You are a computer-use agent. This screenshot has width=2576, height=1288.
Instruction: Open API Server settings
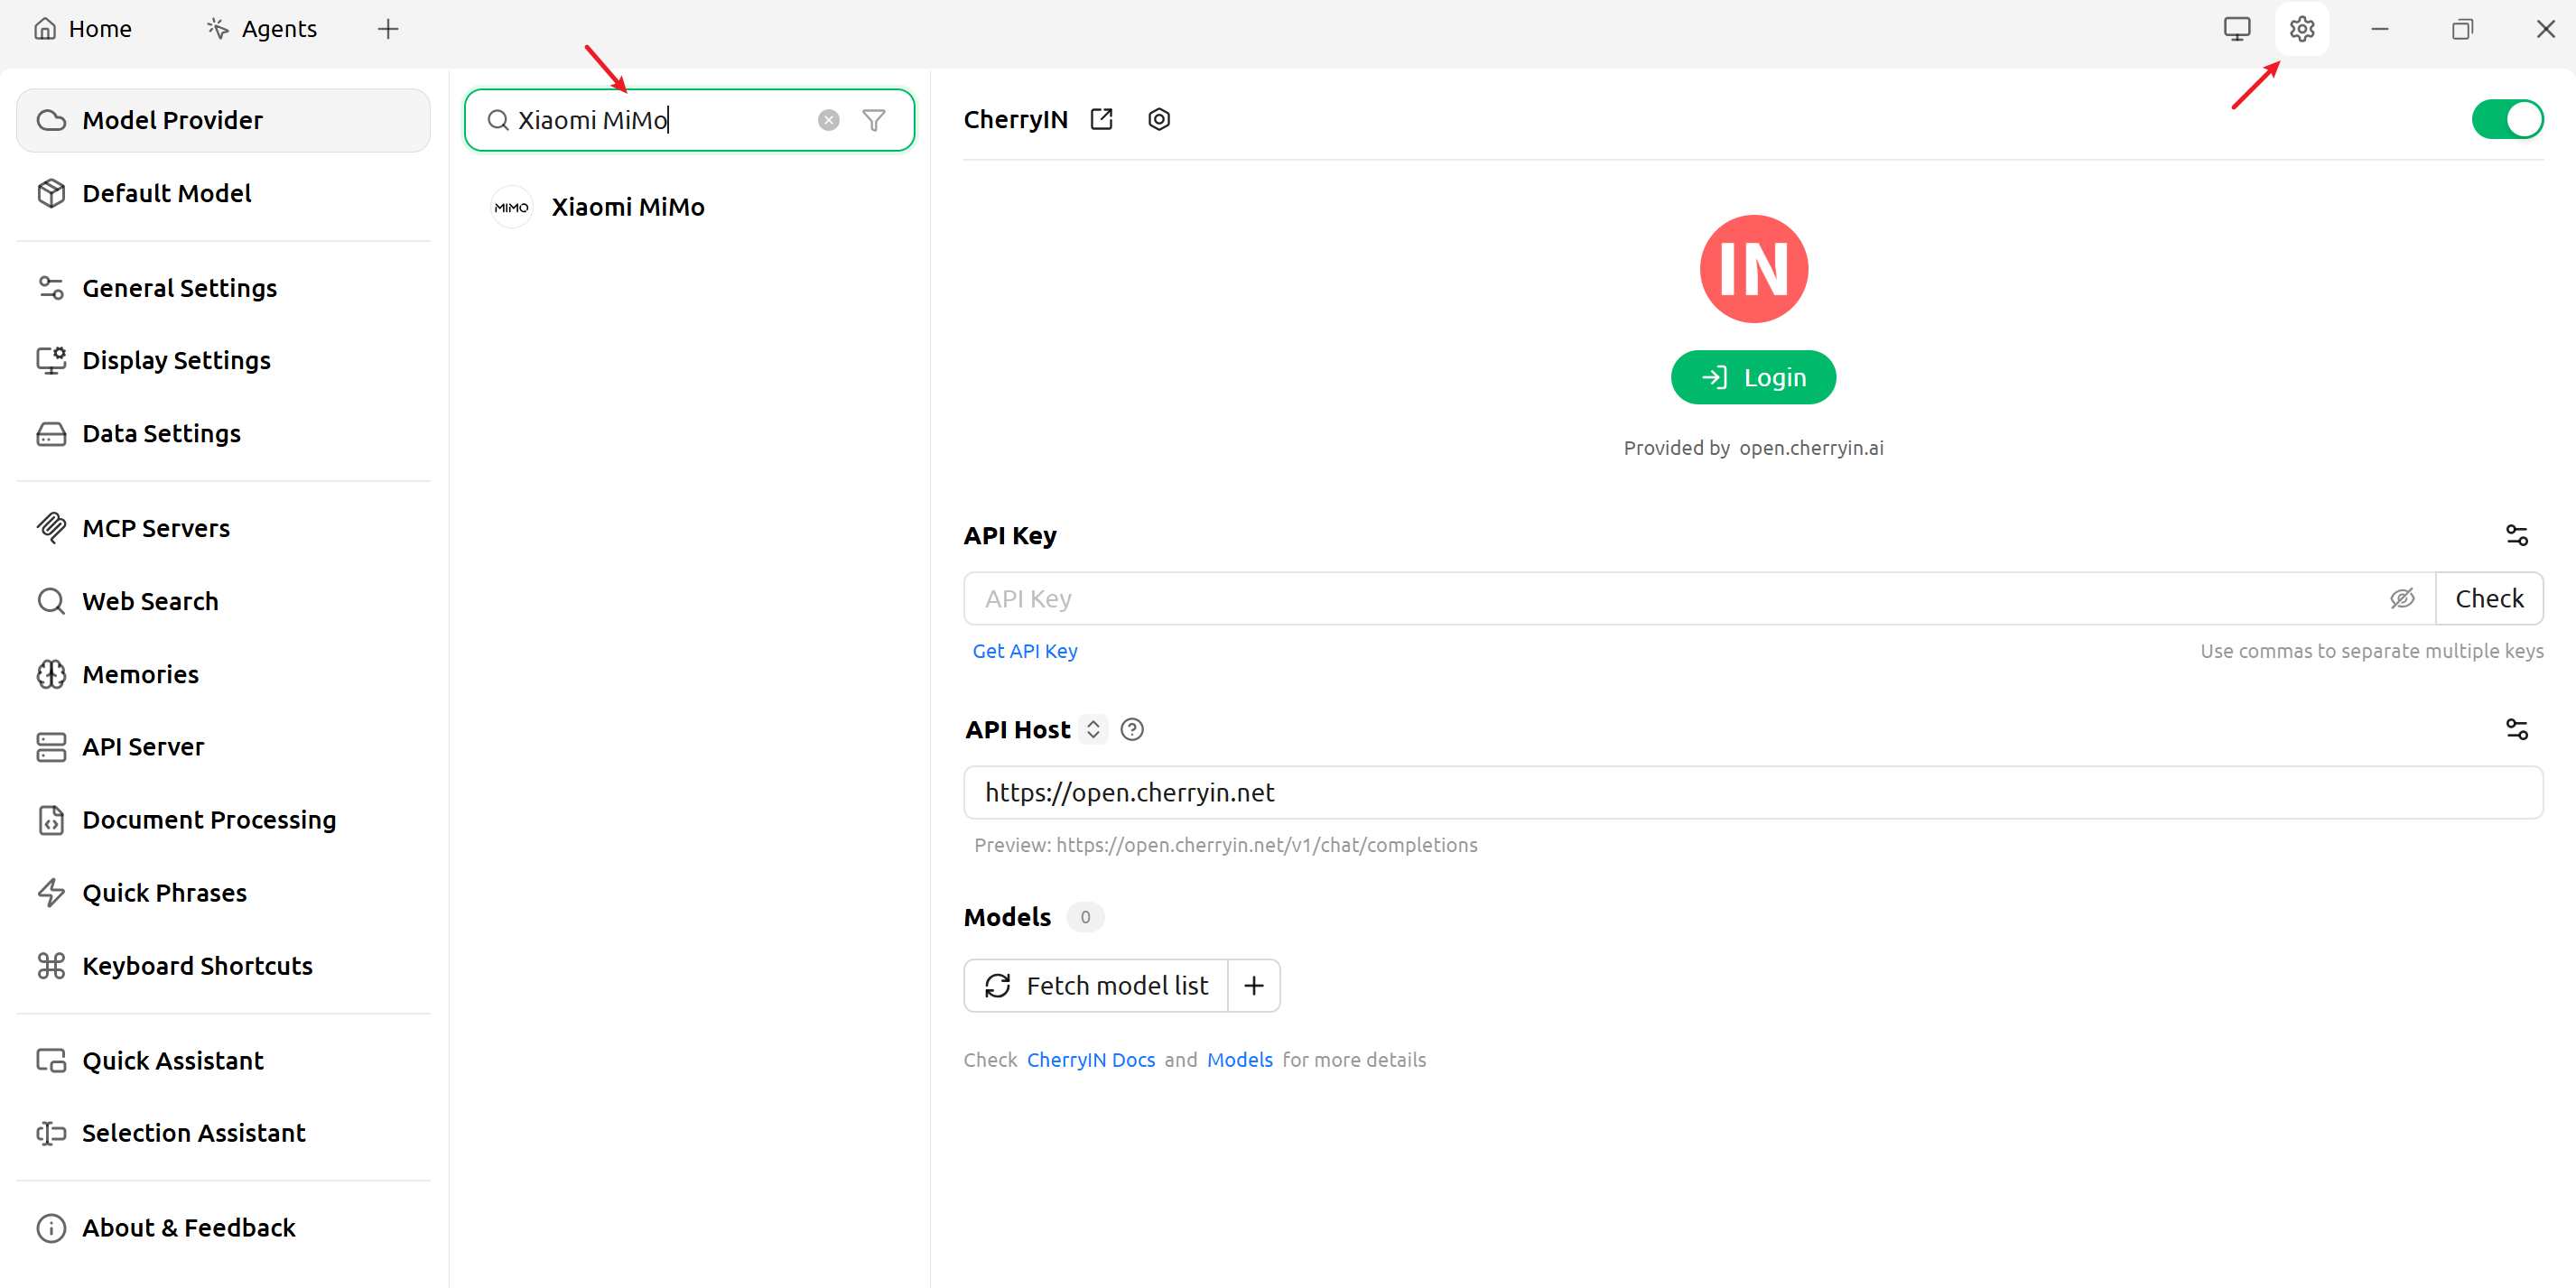point(223,747)
